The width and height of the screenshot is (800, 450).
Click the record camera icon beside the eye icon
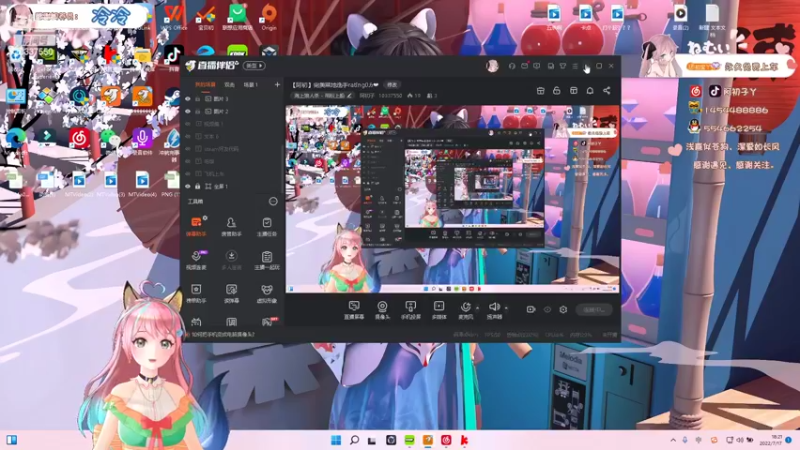click(x=531, y=309)
